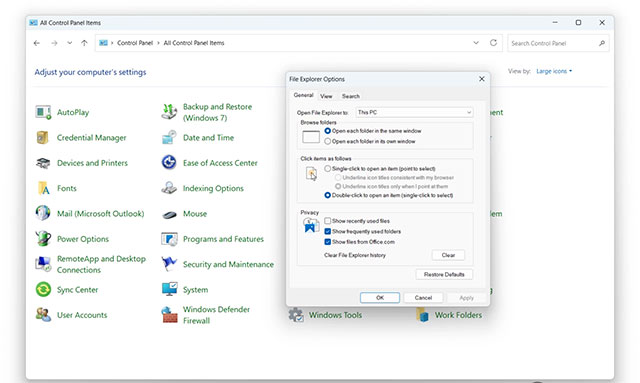Open Credential Manager icon
Viewport: 640px width, 383px height.
pos(43,138)
